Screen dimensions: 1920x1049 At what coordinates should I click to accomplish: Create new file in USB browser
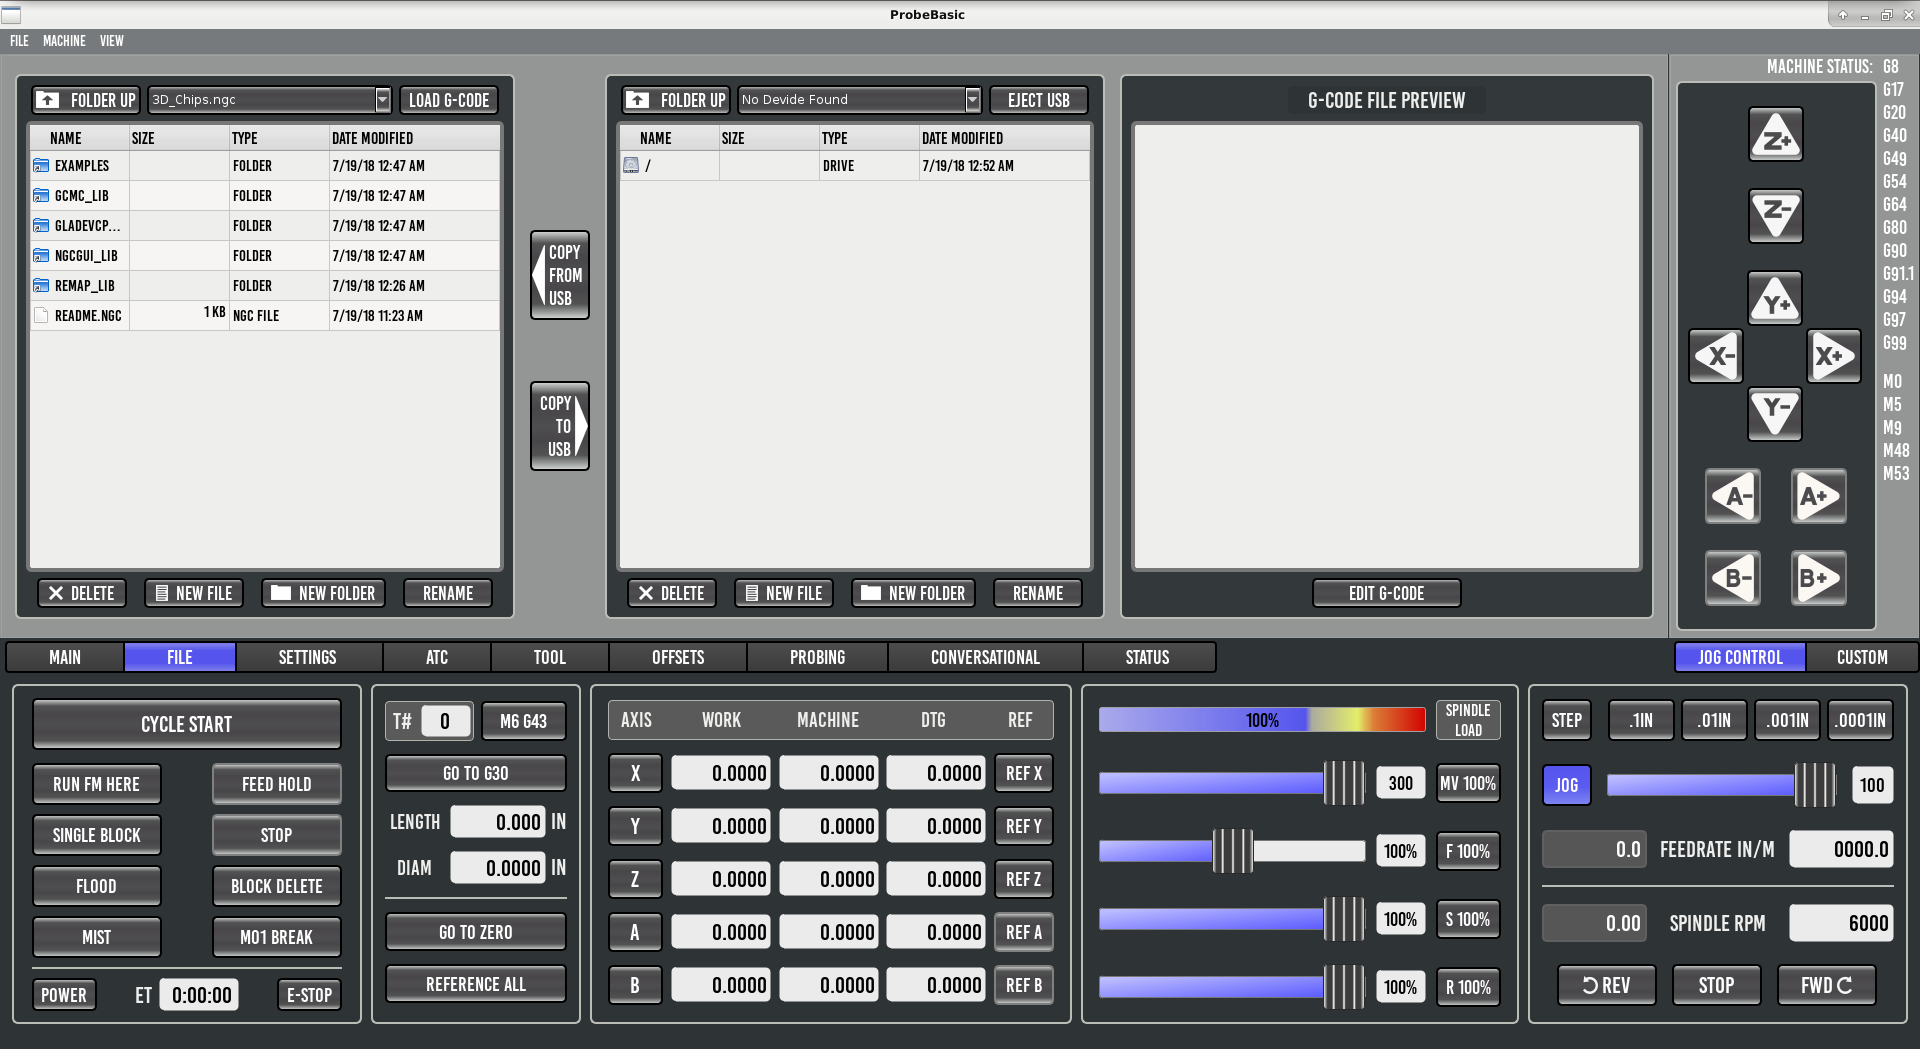784,593
